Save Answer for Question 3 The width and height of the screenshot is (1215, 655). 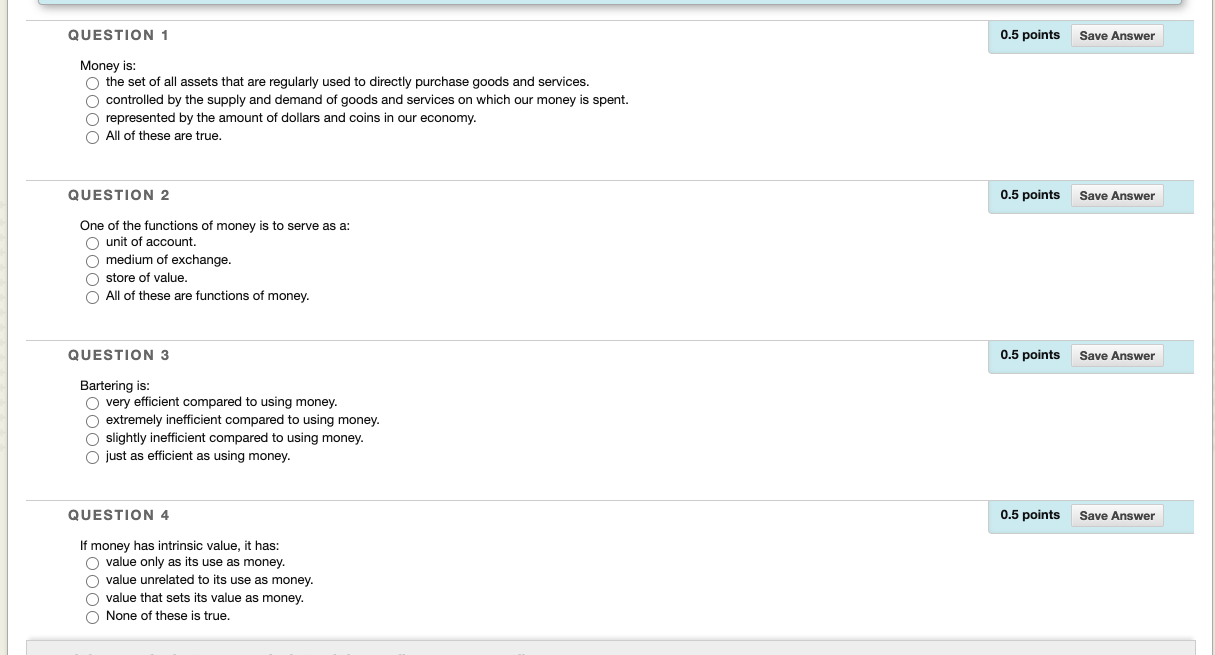(1117, 356)
